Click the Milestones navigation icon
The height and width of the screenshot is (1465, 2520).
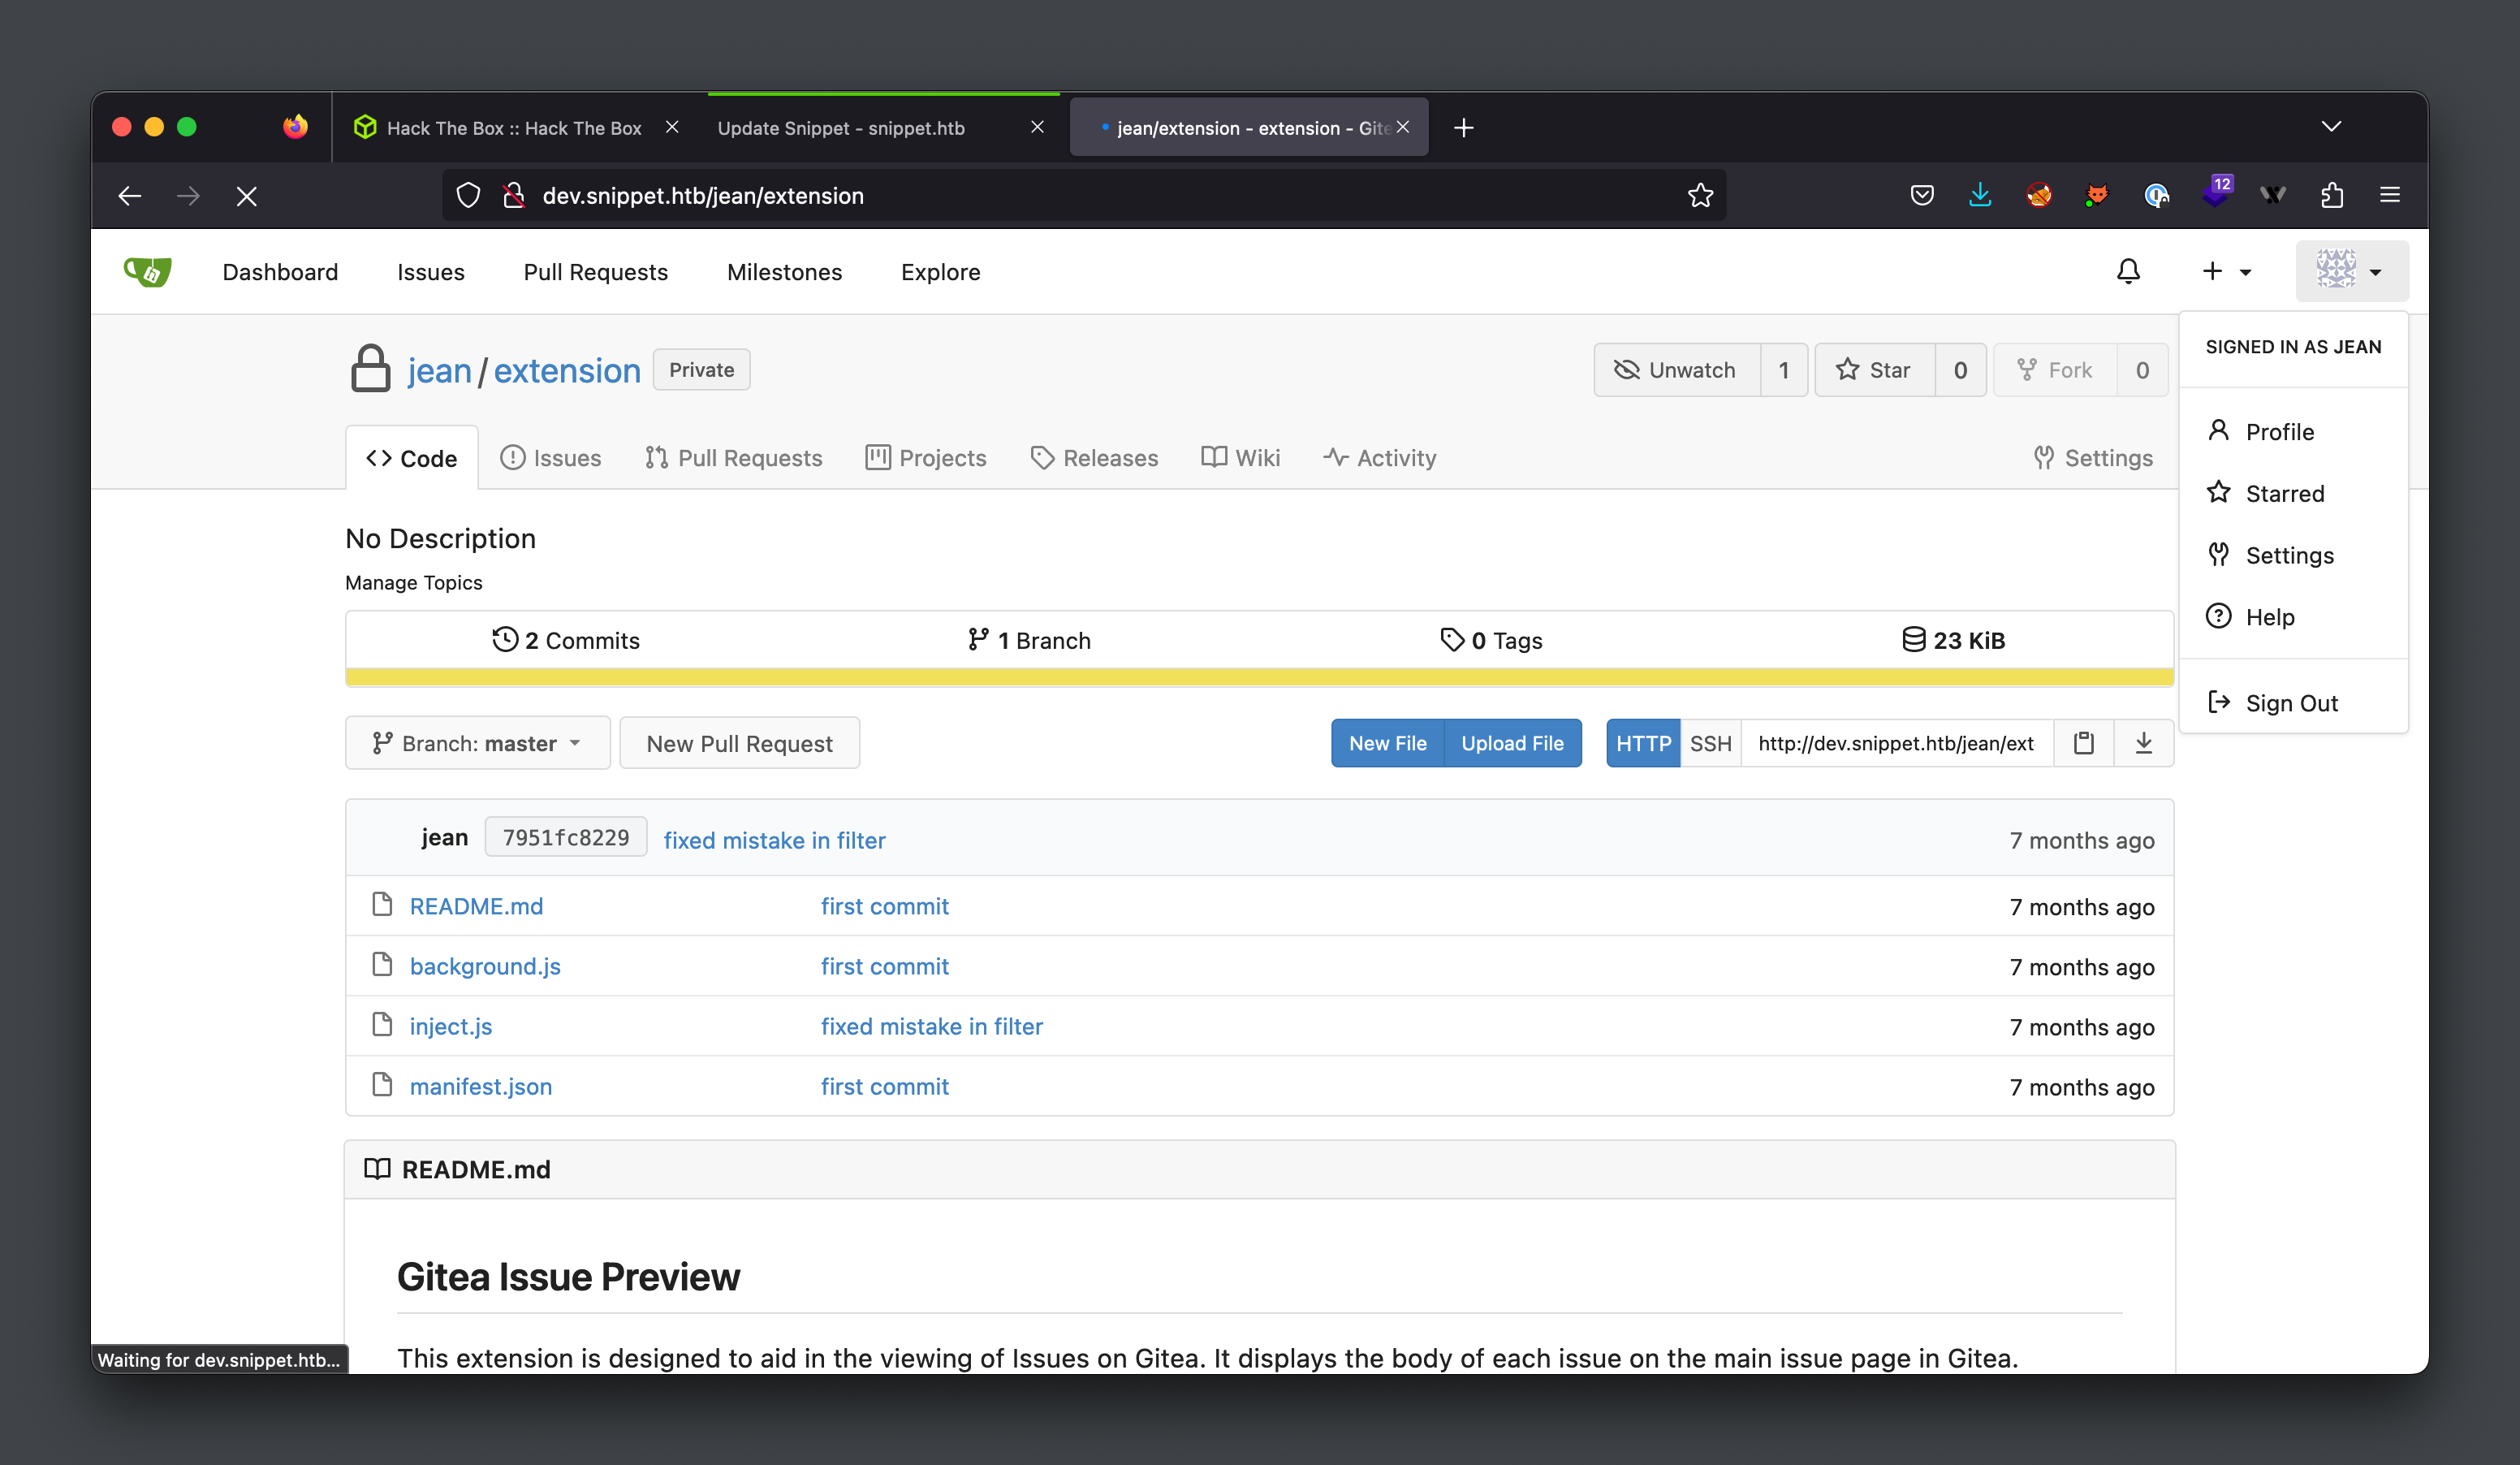[783, 270]
